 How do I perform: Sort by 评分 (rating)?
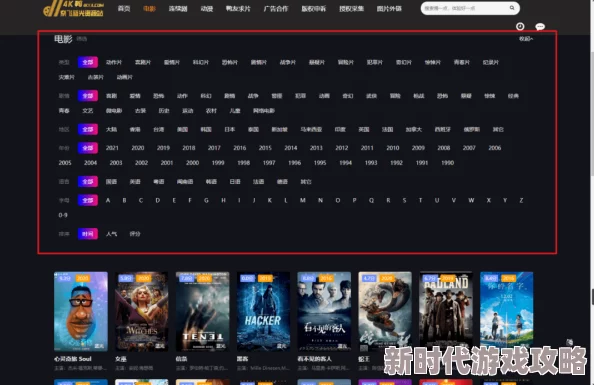[135, 234]
